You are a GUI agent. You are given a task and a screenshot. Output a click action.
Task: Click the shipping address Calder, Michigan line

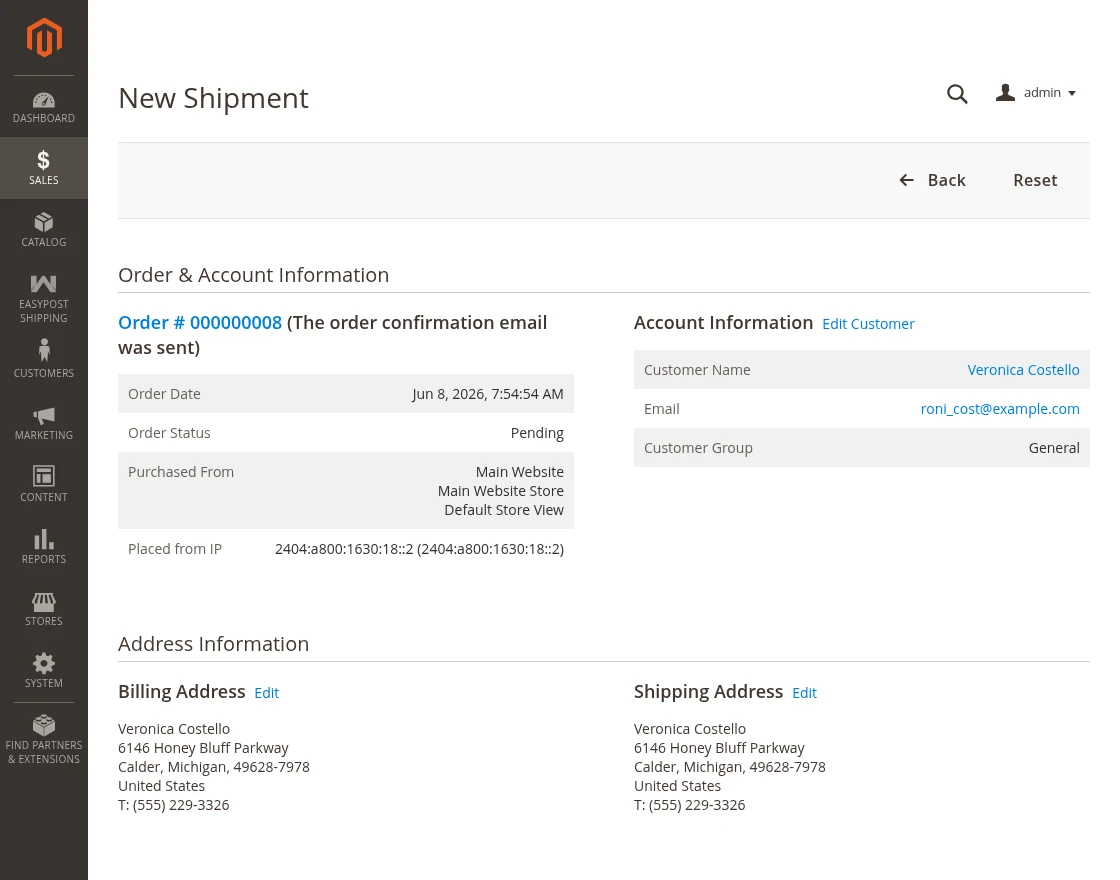click(729, 767)
